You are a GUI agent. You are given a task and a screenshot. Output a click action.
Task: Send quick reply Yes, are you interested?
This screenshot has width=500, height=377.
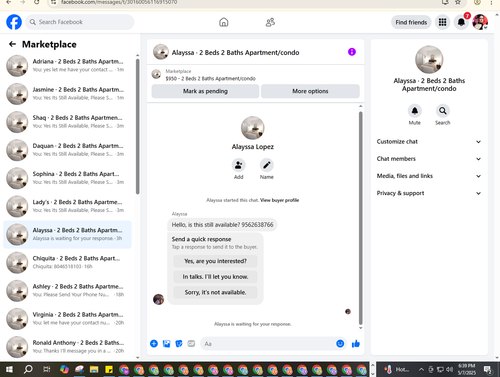pos(215,261)
